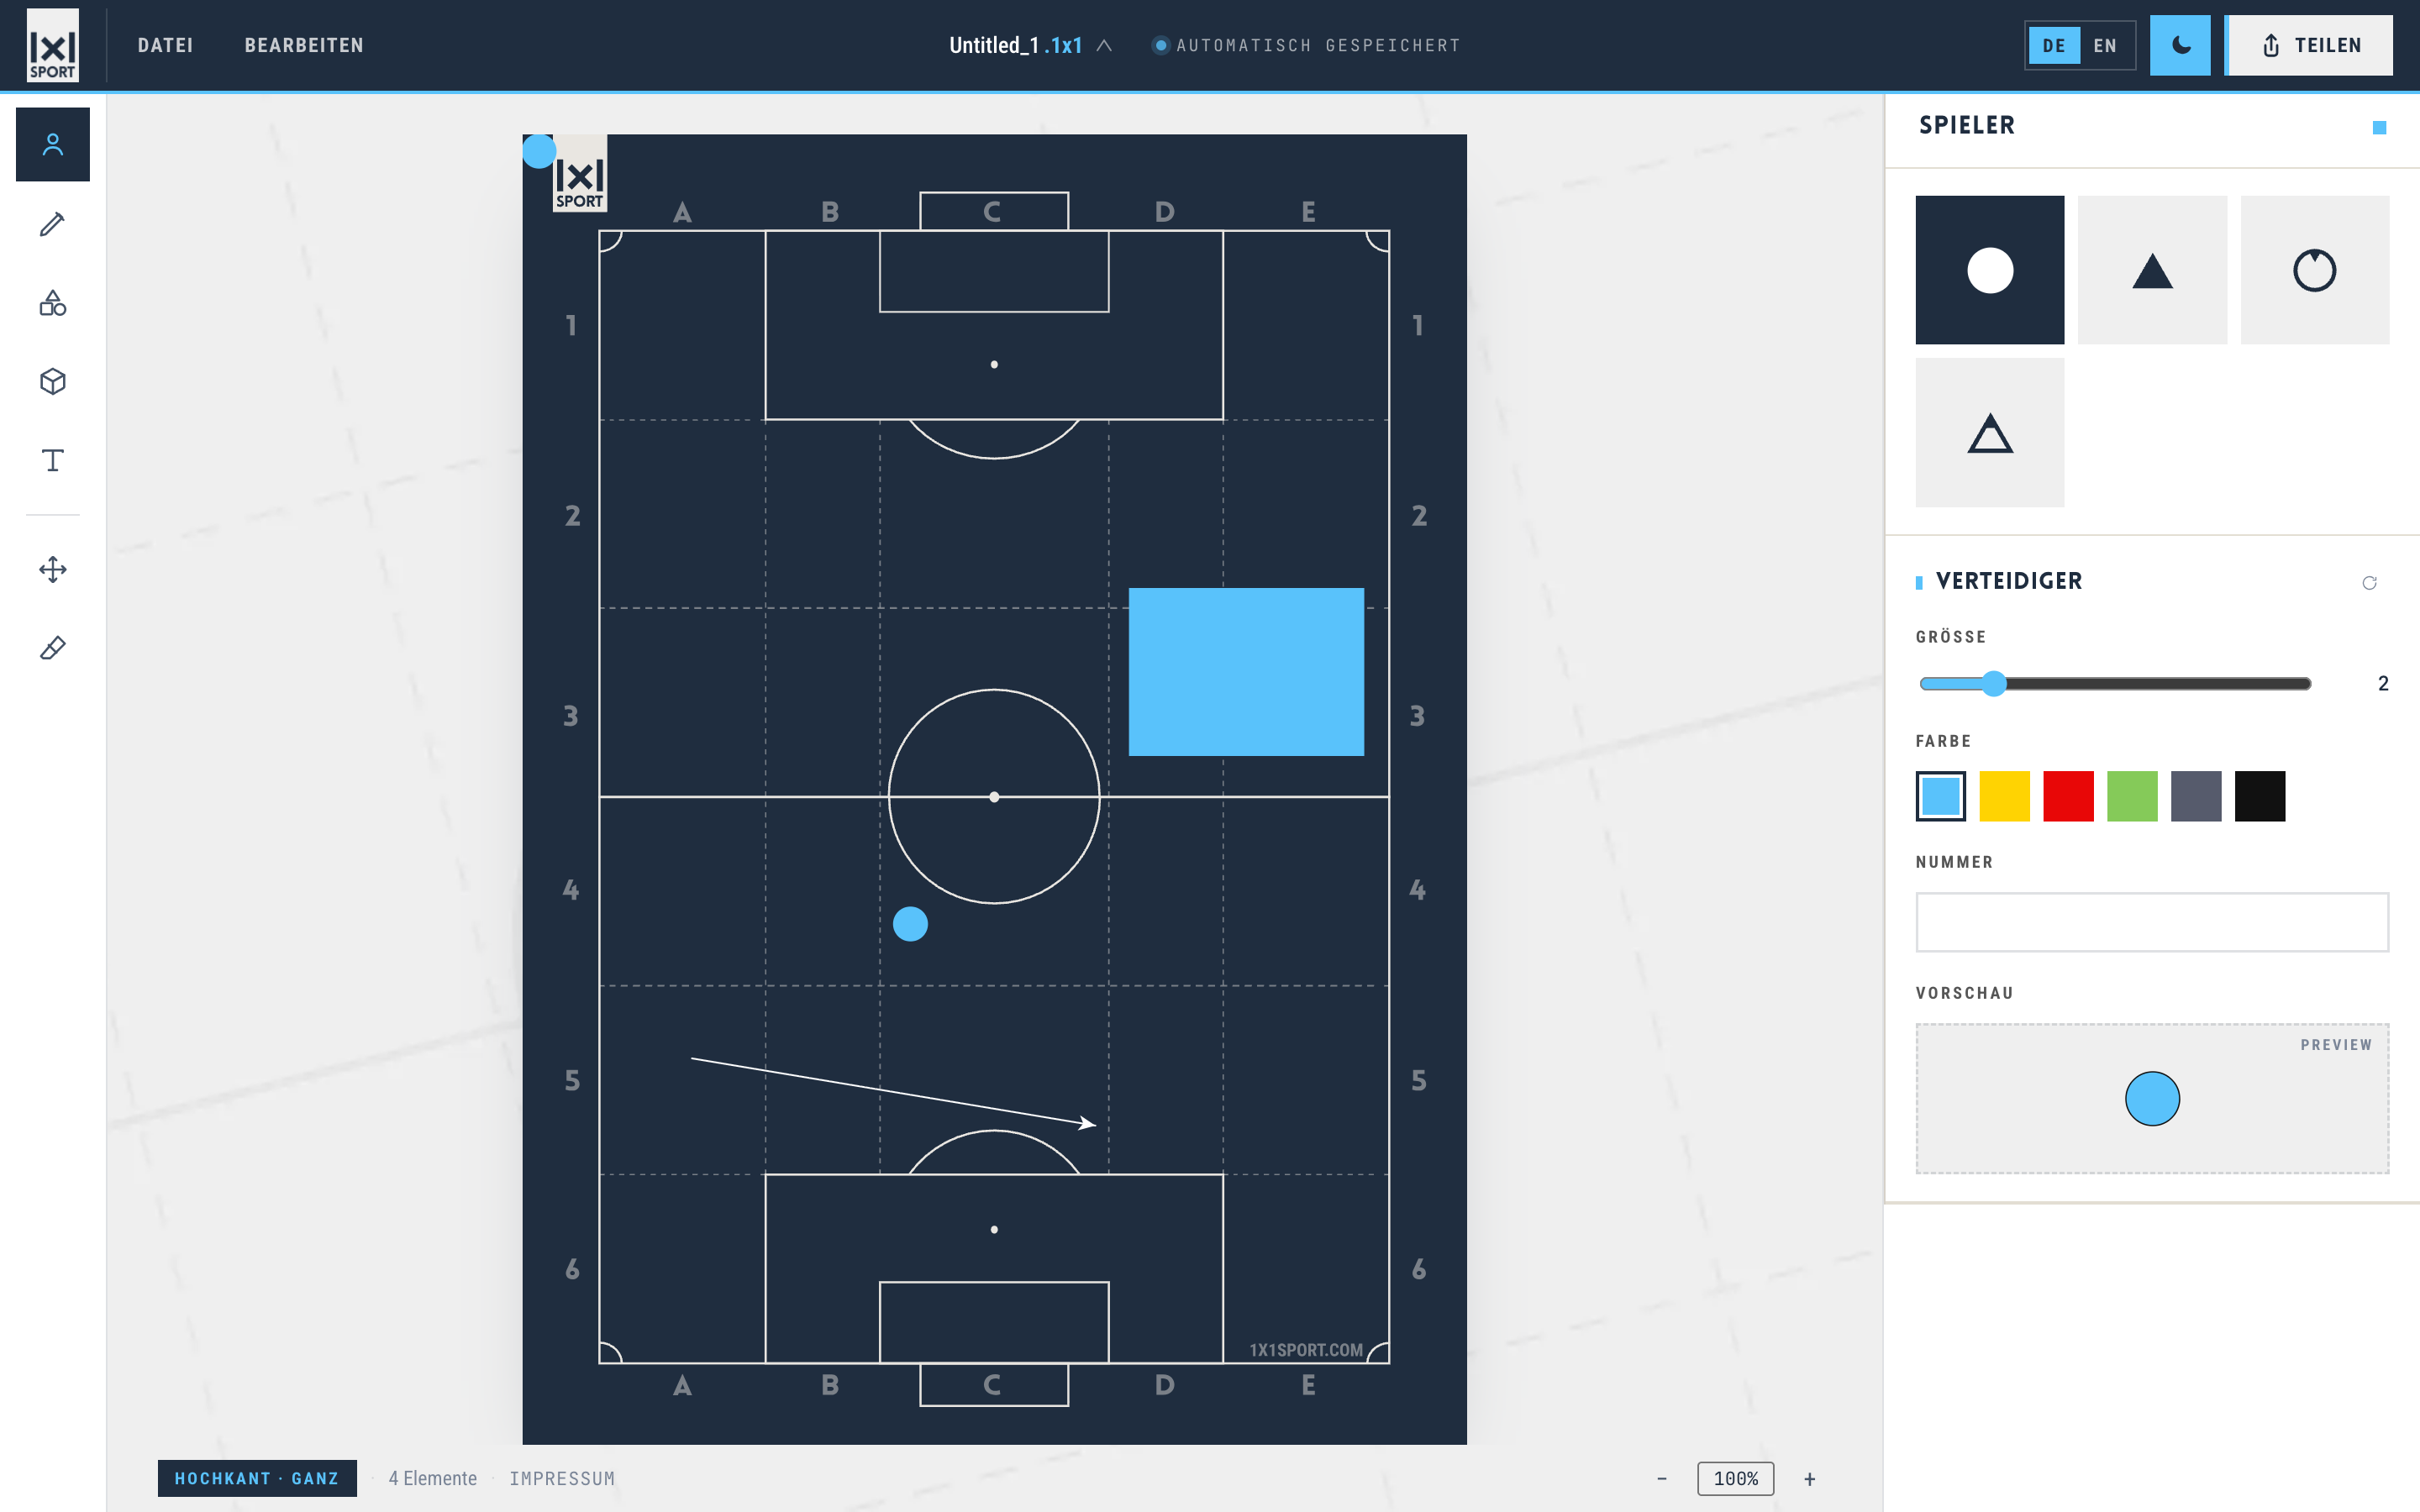This screenshot has width=2420, height=1512.
Task: Choose the filled circle player shape
Action: [x=1990, y=270]
